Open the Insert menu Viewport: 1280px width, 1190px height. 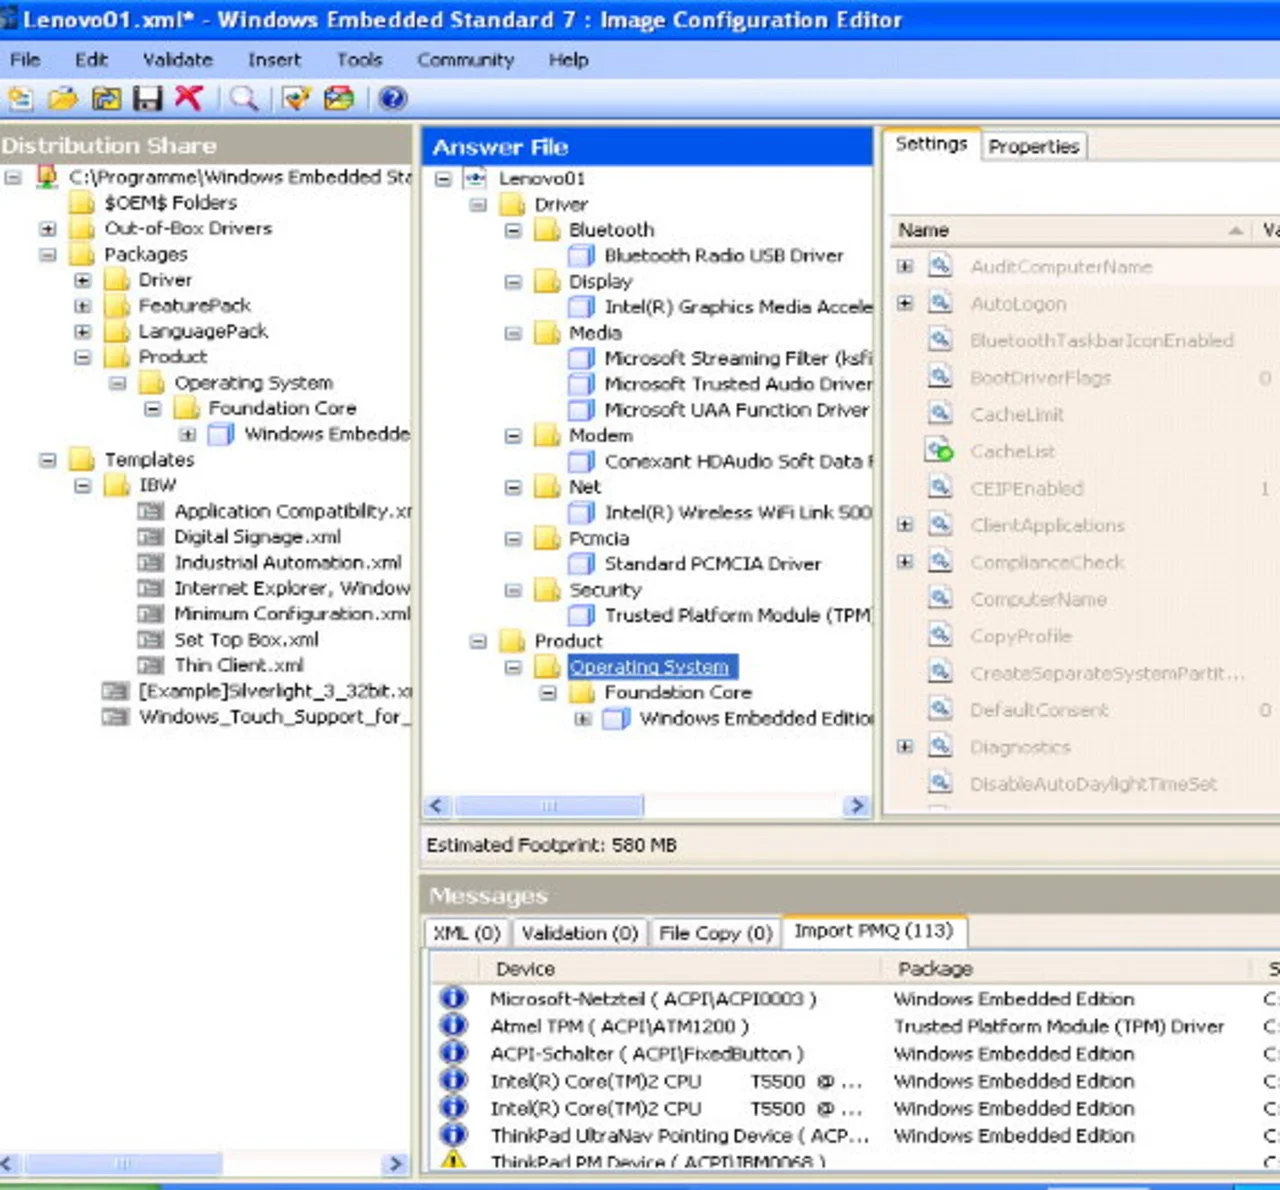[x=274, y=60]
